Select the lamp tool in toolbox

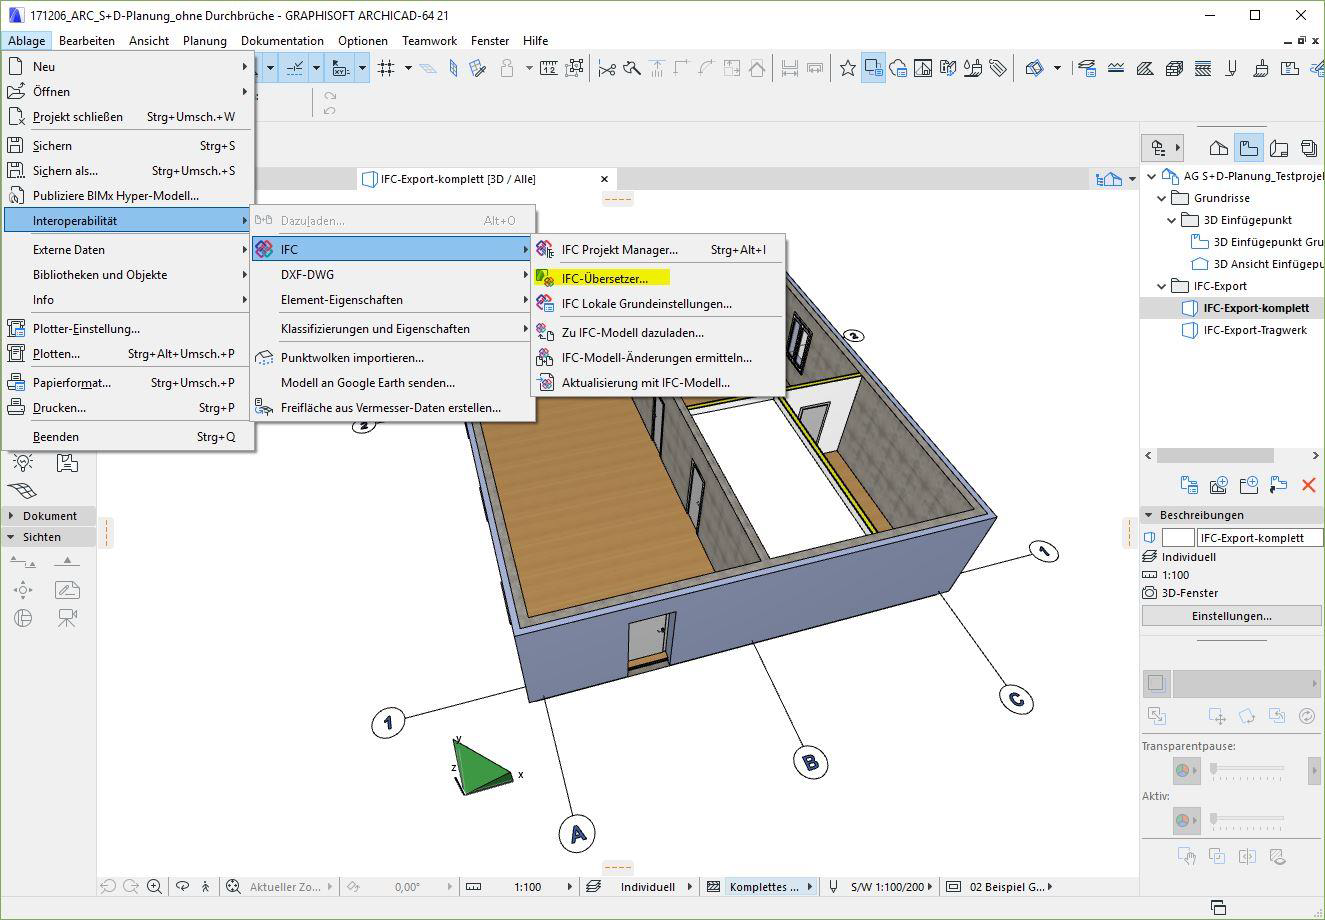click(x=23, y=462)
